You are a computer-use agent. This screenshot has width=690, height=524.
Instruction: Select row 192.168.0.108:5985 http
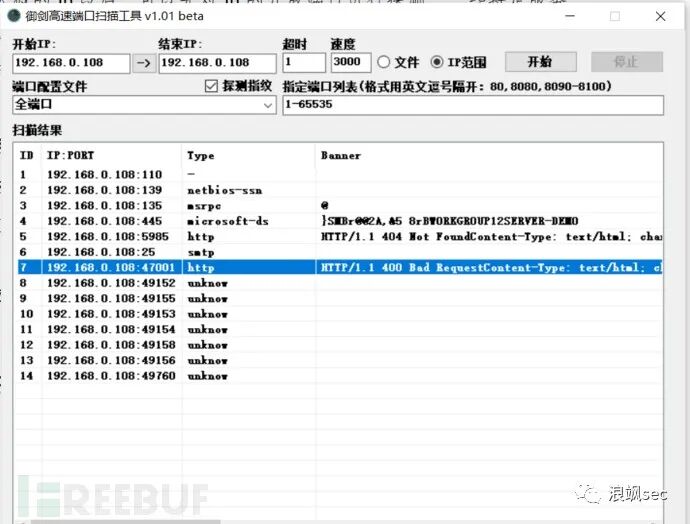pyautogui.click(x=340, y=237)
